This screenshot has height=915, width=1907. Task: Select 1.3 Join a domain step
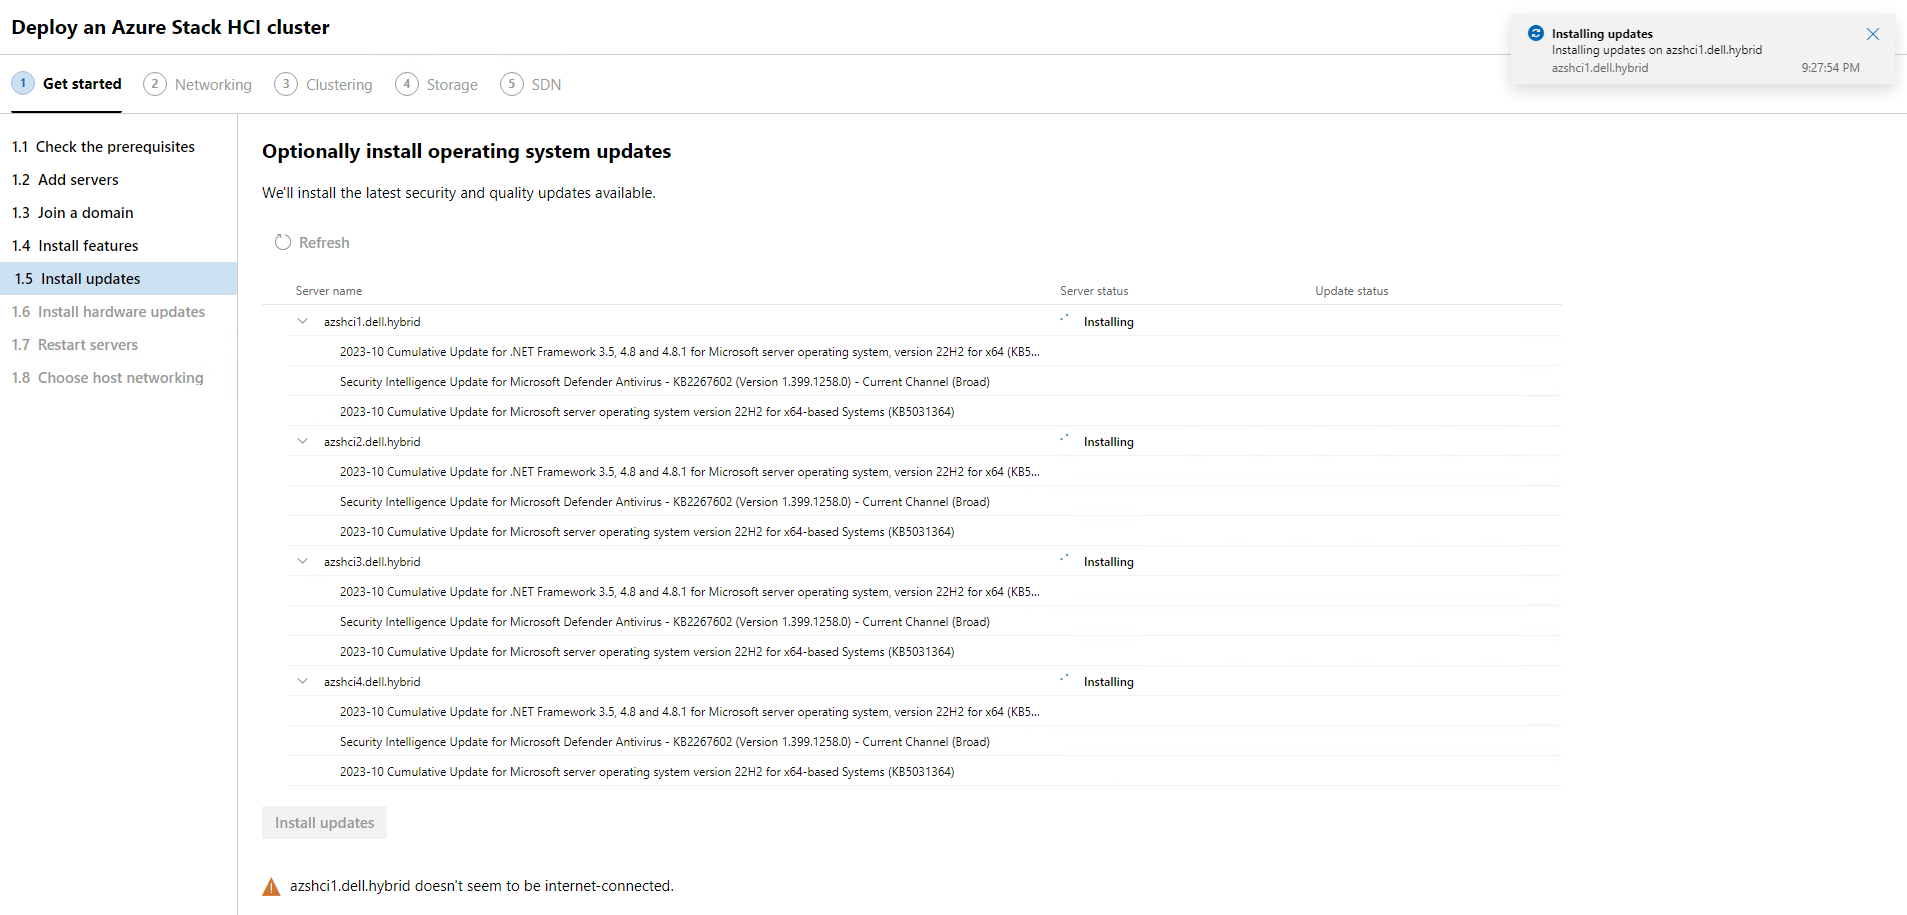[85, 213]
